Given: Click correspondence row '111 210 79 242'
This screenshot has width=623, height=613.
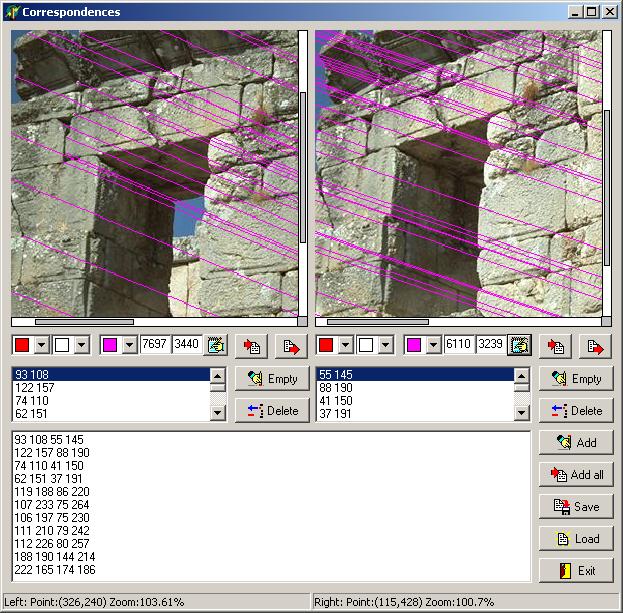Looking at the screenshot, I should coord(52,531).
